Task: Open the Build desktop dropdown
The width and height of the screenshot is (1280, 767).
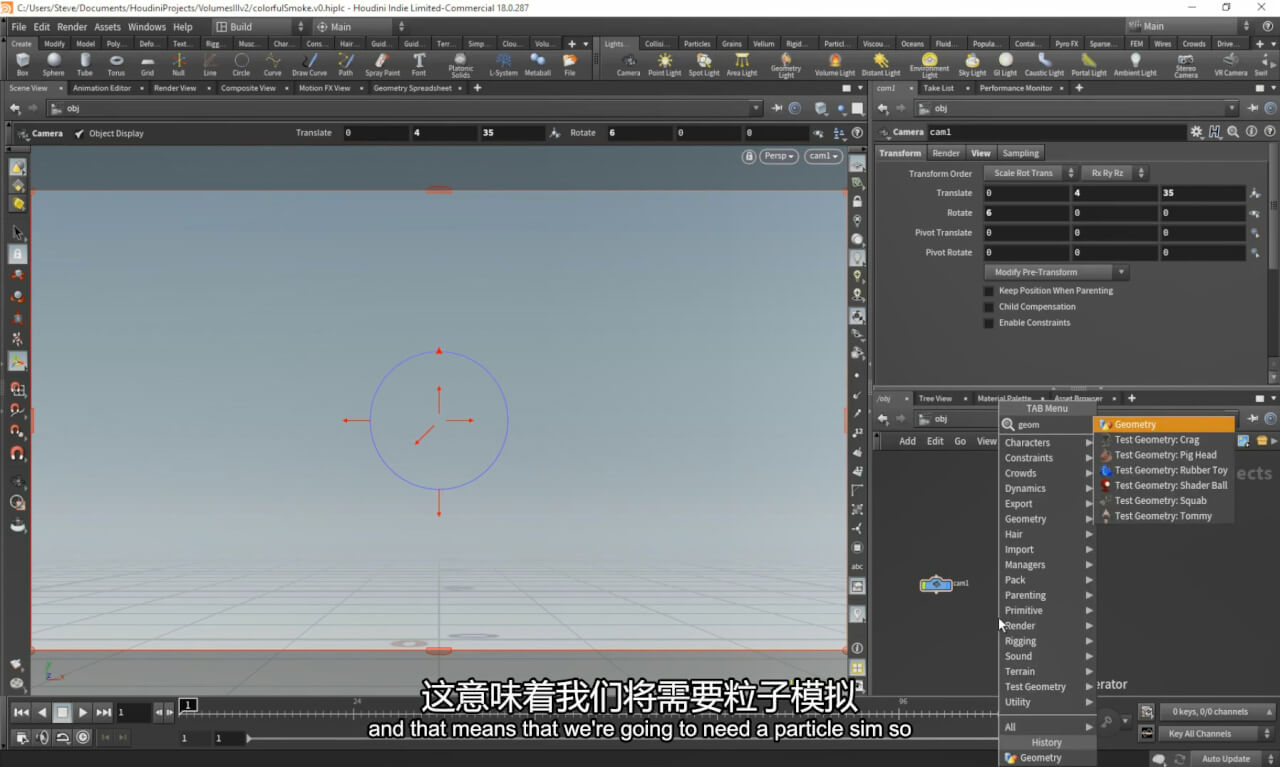Action: (x=260, y=27)
